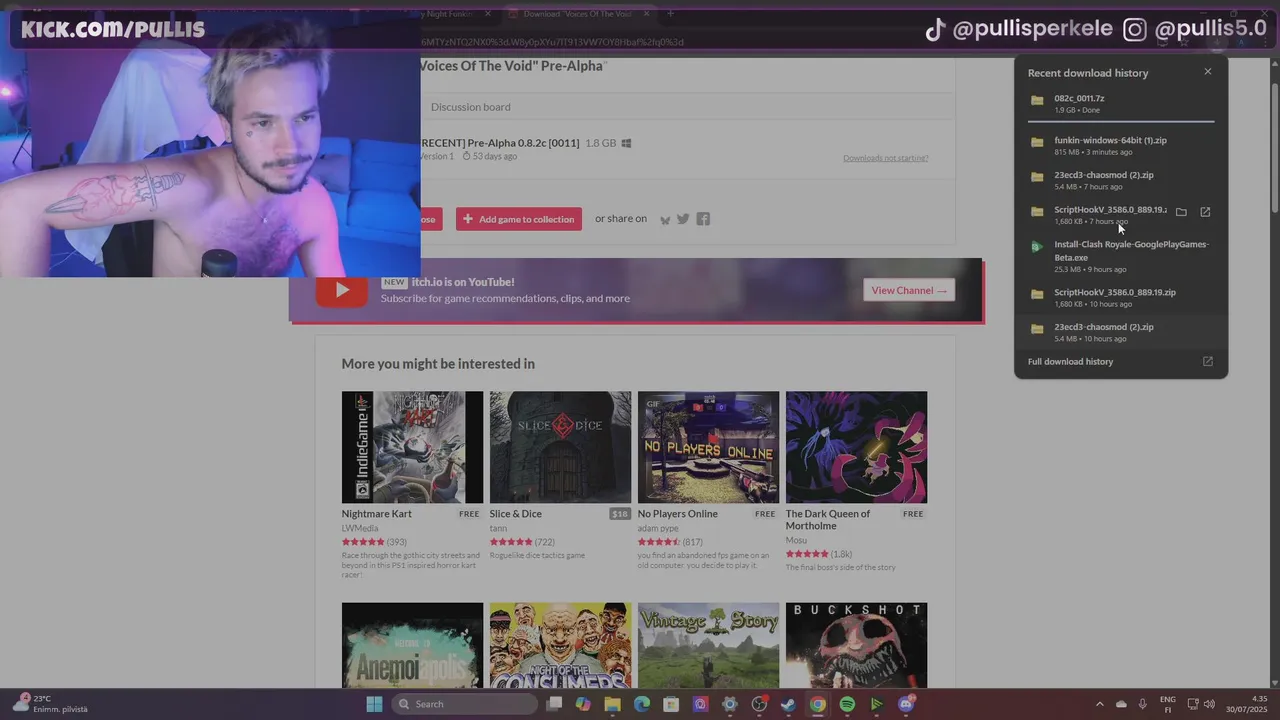Open File Explorer from taskbar

pos(612,704)
